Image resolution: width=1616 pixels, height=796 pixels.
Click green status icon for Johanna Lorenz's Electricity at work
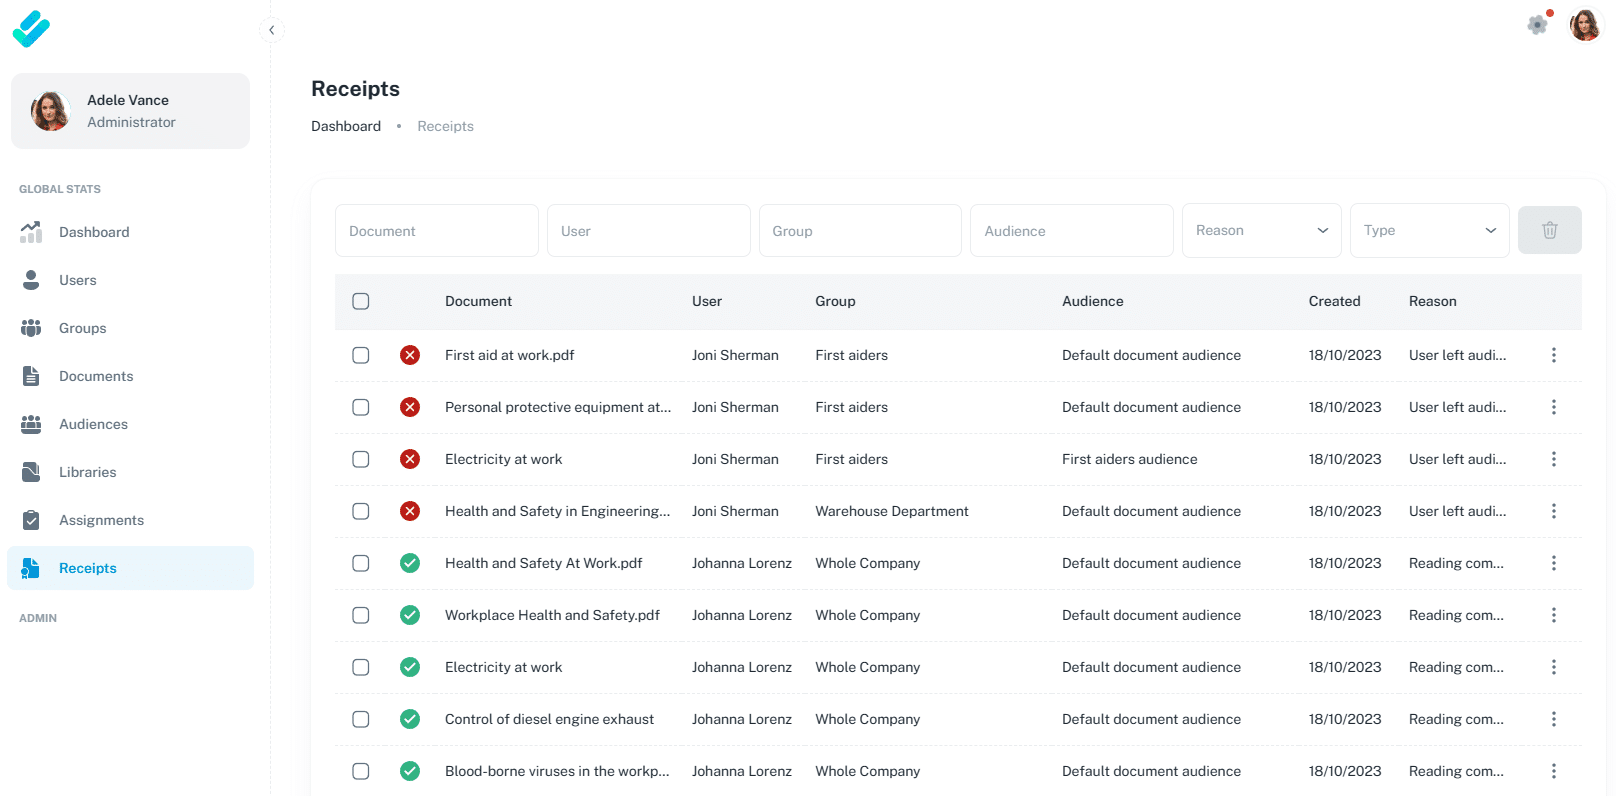[x=410, y=667]
